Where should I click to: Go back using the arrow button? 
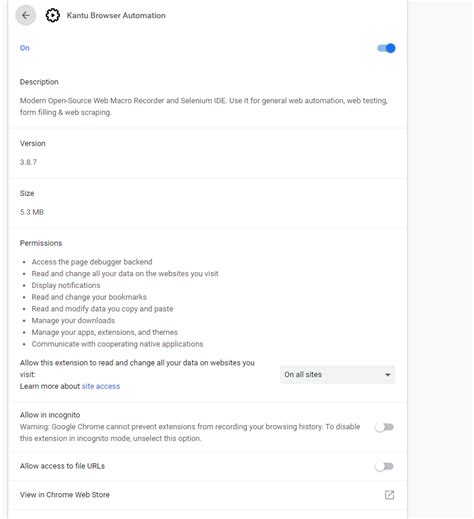point(26,15)
